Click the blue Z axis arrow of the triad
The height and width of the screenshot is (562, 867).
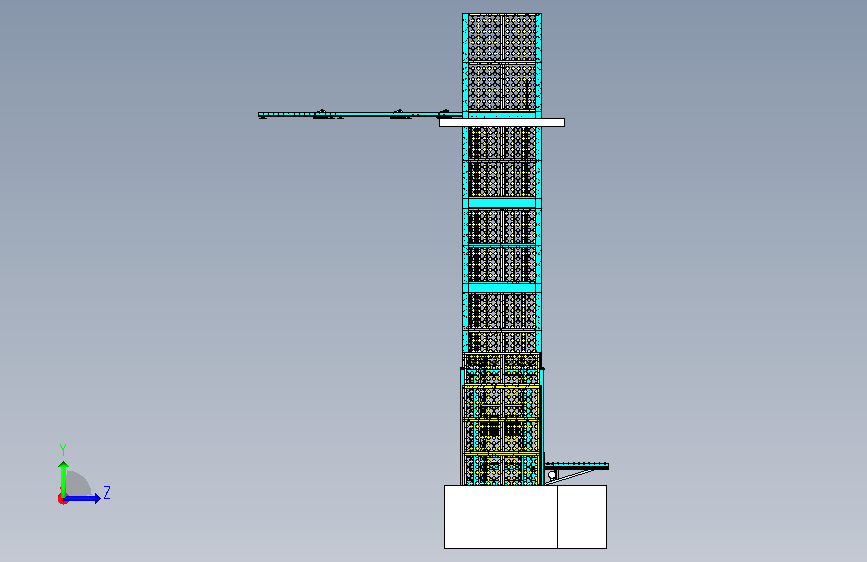[82, 498]
